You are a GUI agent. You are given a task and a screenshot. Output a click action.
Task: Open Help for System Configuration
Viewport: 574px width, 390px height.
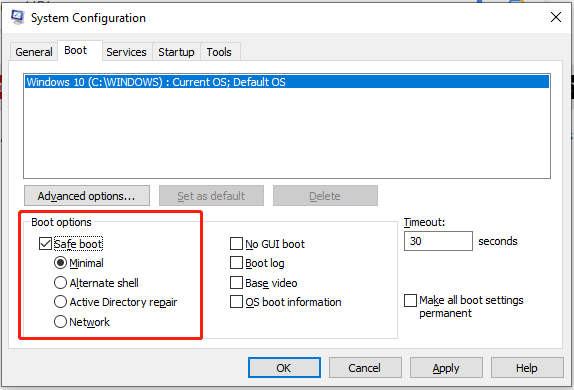527,368
